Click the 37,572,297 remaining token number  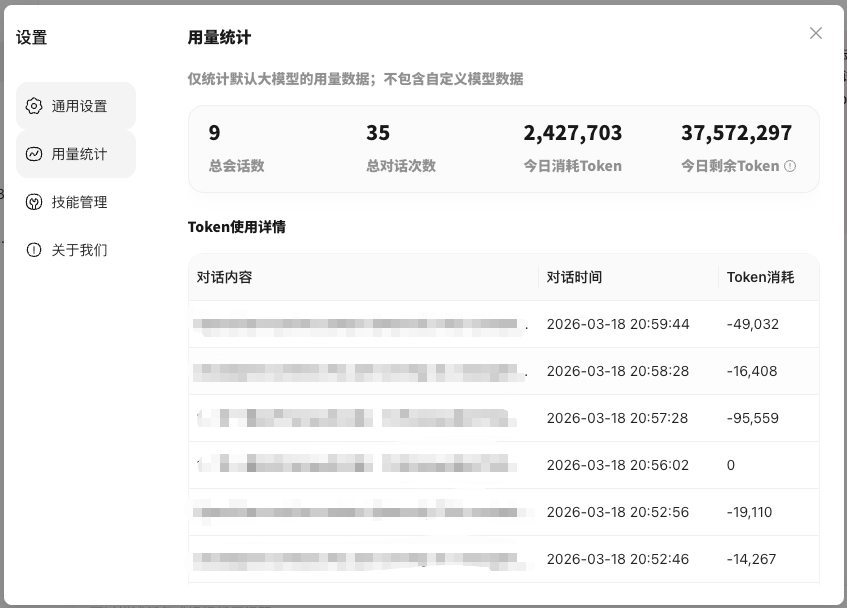coord(736,133)
